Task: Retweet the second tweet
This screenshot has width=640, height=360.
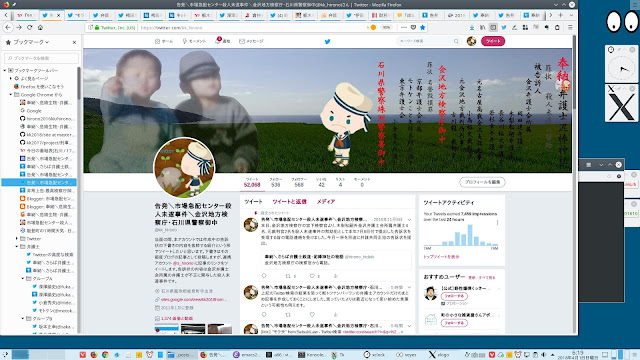Action: pyautogui.click(x=288, y=314)
